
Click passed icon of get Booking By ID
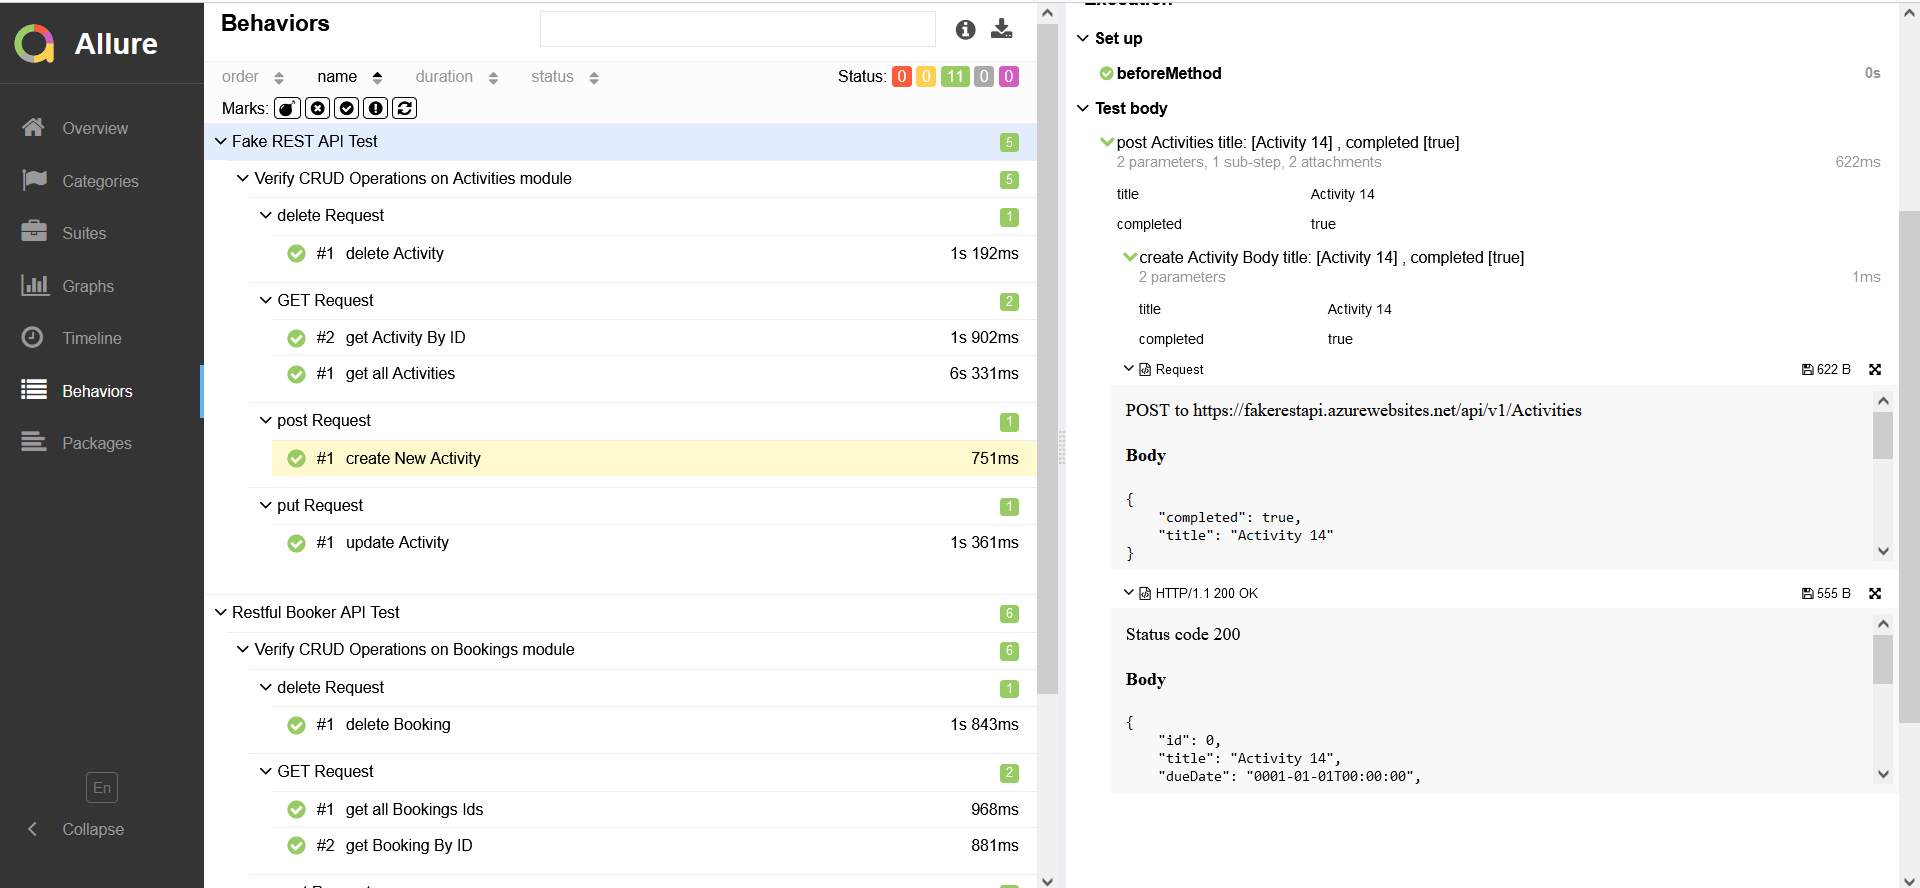(296, 846)
